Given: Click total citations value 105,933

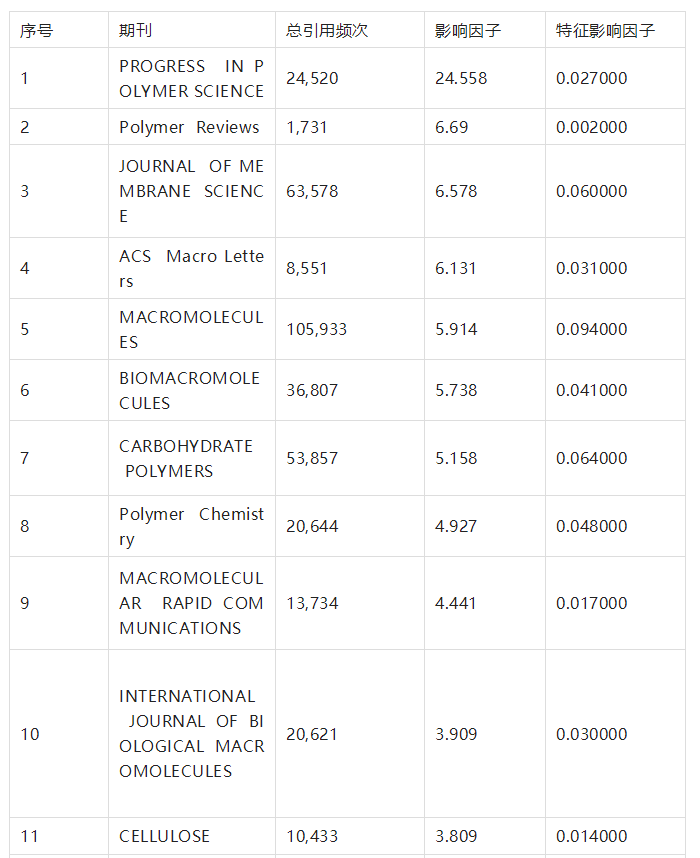Looking at the screenshot, I should (316, 329).
